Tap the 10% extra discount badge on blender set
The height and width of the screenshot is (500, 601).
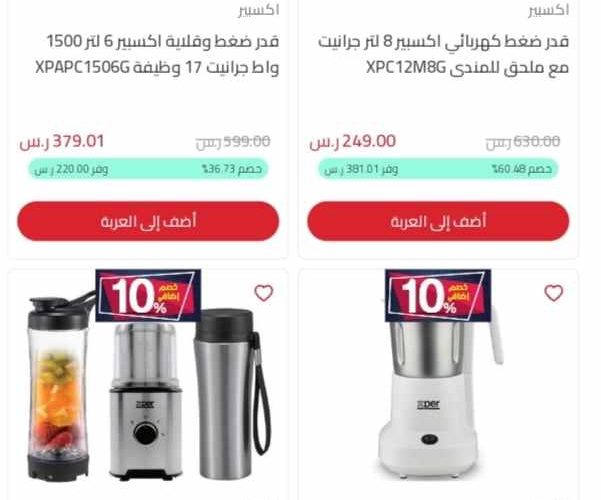[x=148, y=295]
